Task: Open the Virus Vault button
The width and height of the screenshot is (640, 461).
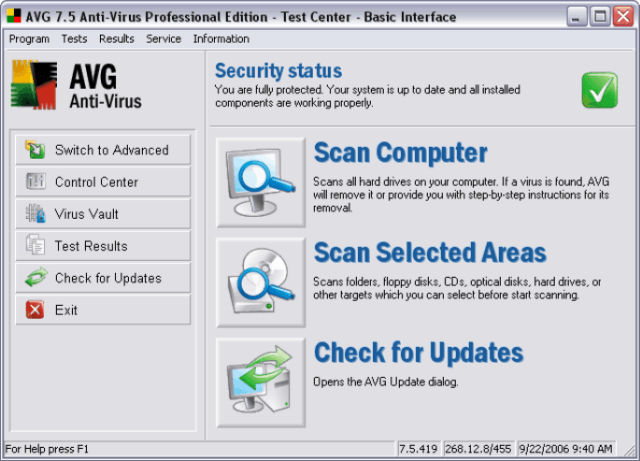Action: pos(103,214)
